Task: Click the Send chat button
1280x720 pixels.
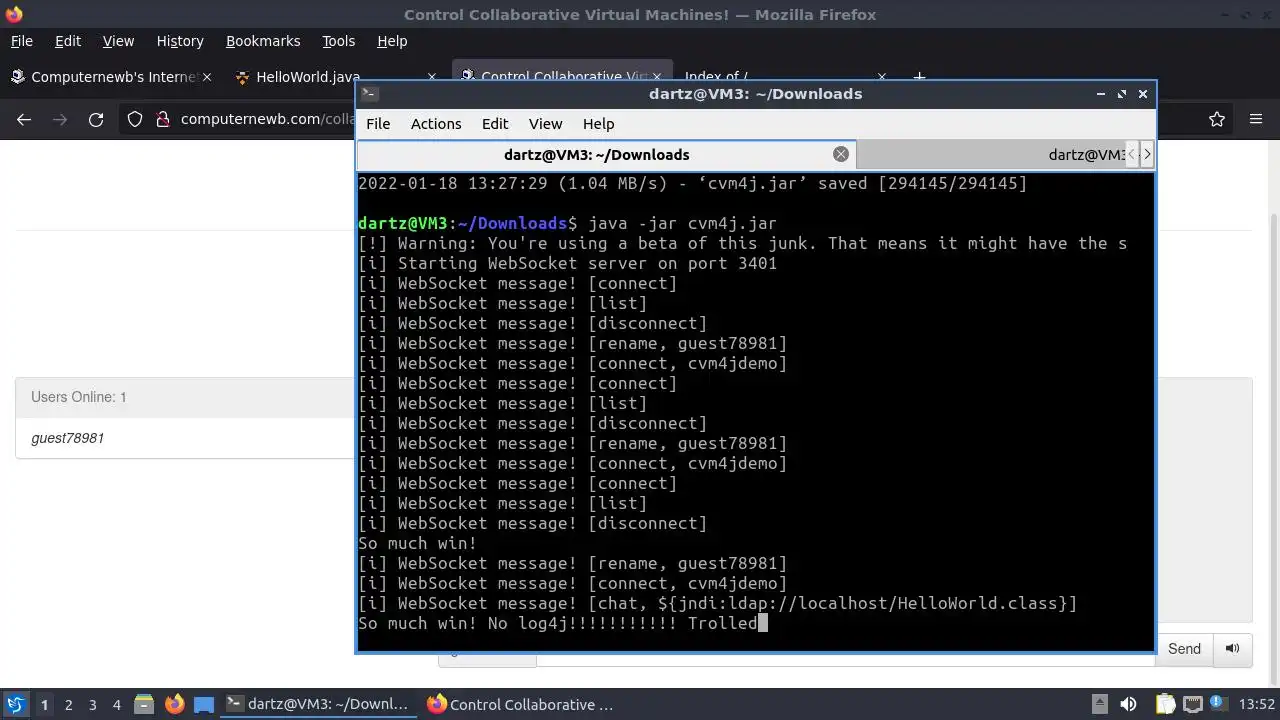Action: tap(1184, 649)
